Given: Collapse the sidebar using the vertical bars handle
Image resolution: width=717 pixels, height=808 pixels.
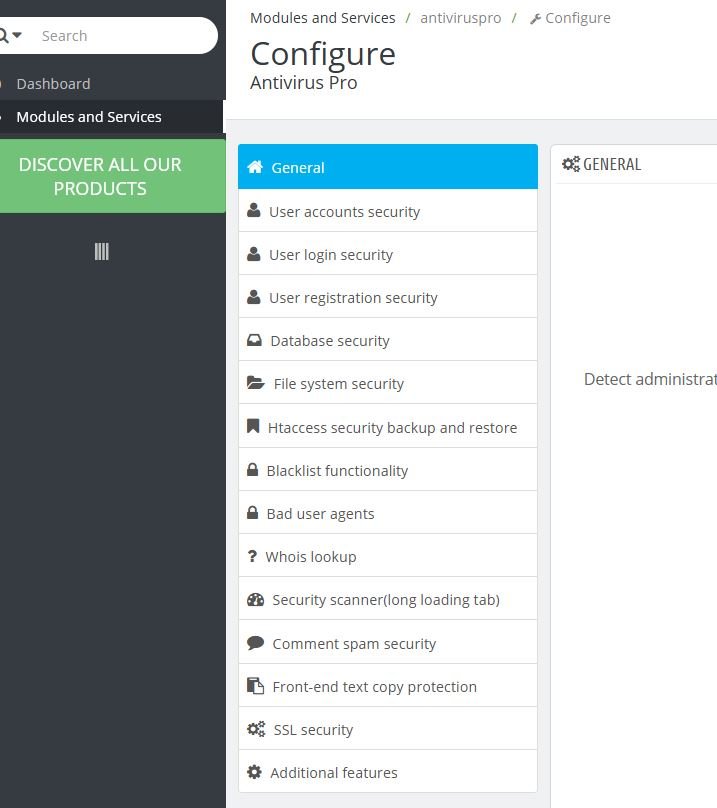Looking at the screenshot, I should point(102,251).
